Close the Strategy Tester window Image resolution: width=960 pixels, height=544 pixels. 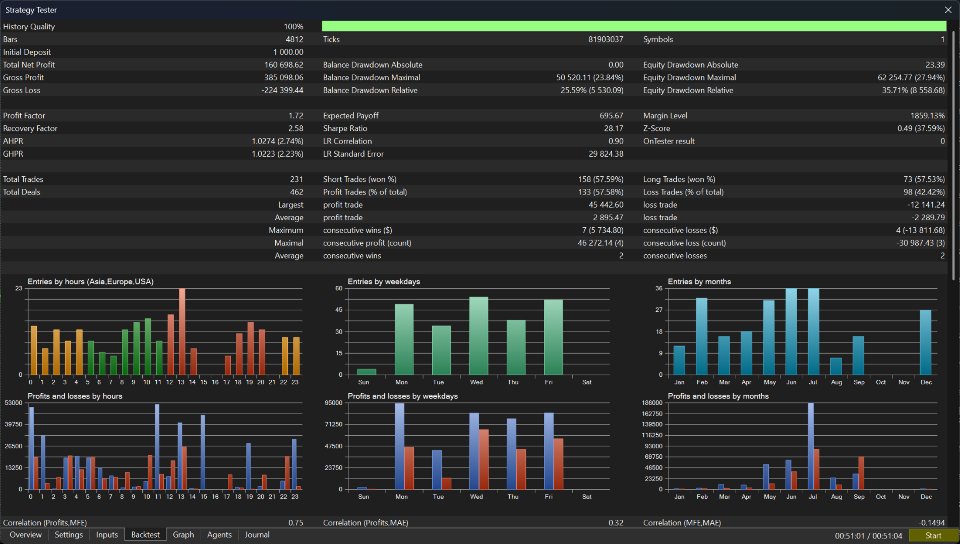coord(948,10)
